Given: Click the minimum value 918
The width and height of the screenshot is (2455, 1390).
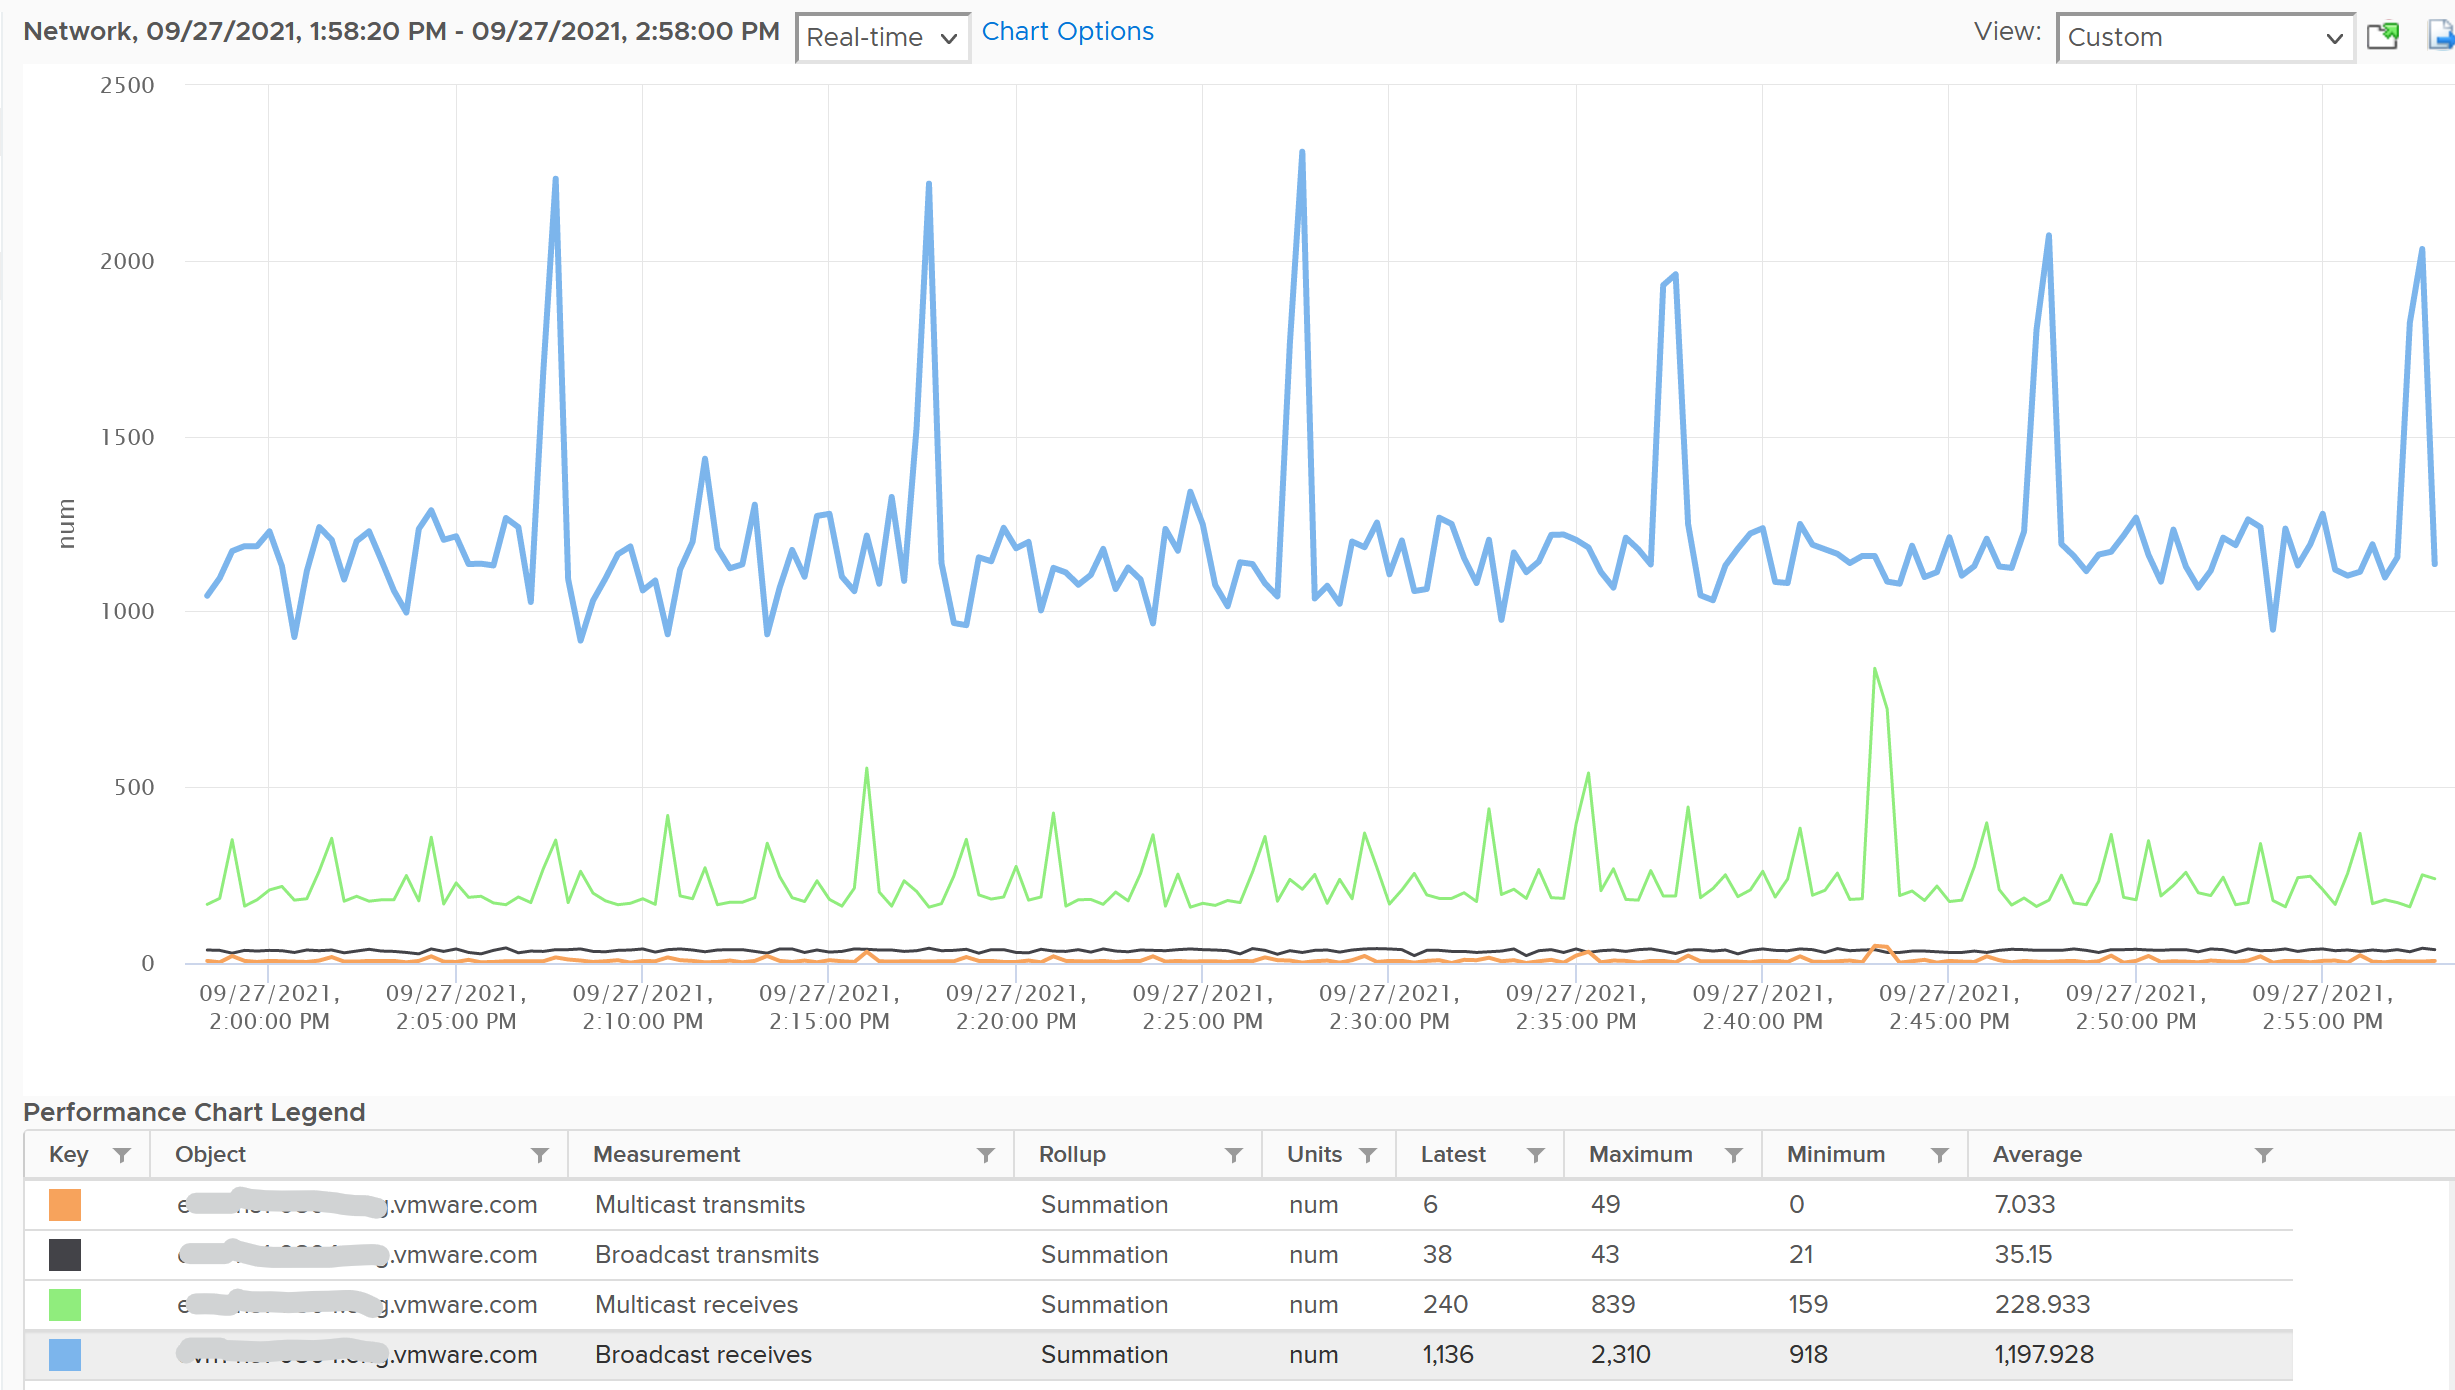Looking at the screenshot, I should pos(1808,1355).
